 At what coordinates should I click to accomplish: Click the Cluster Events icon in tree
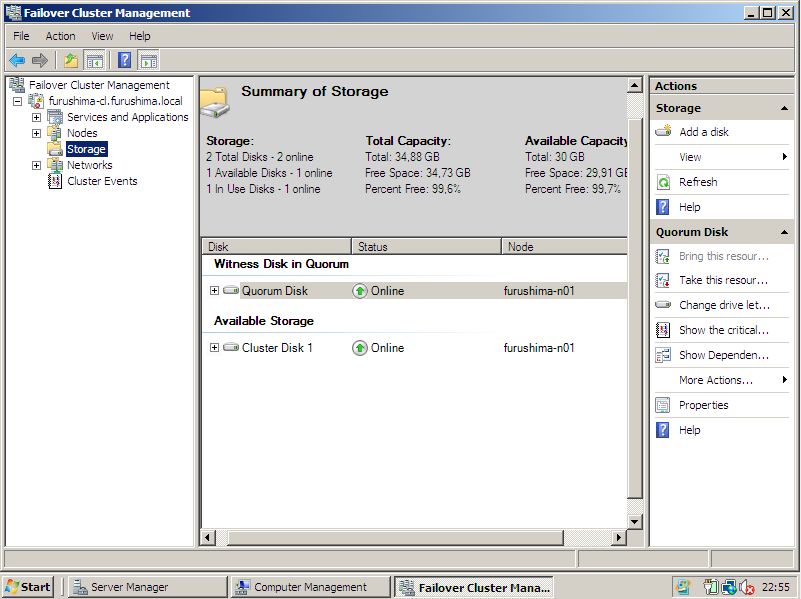pos(55,181)
